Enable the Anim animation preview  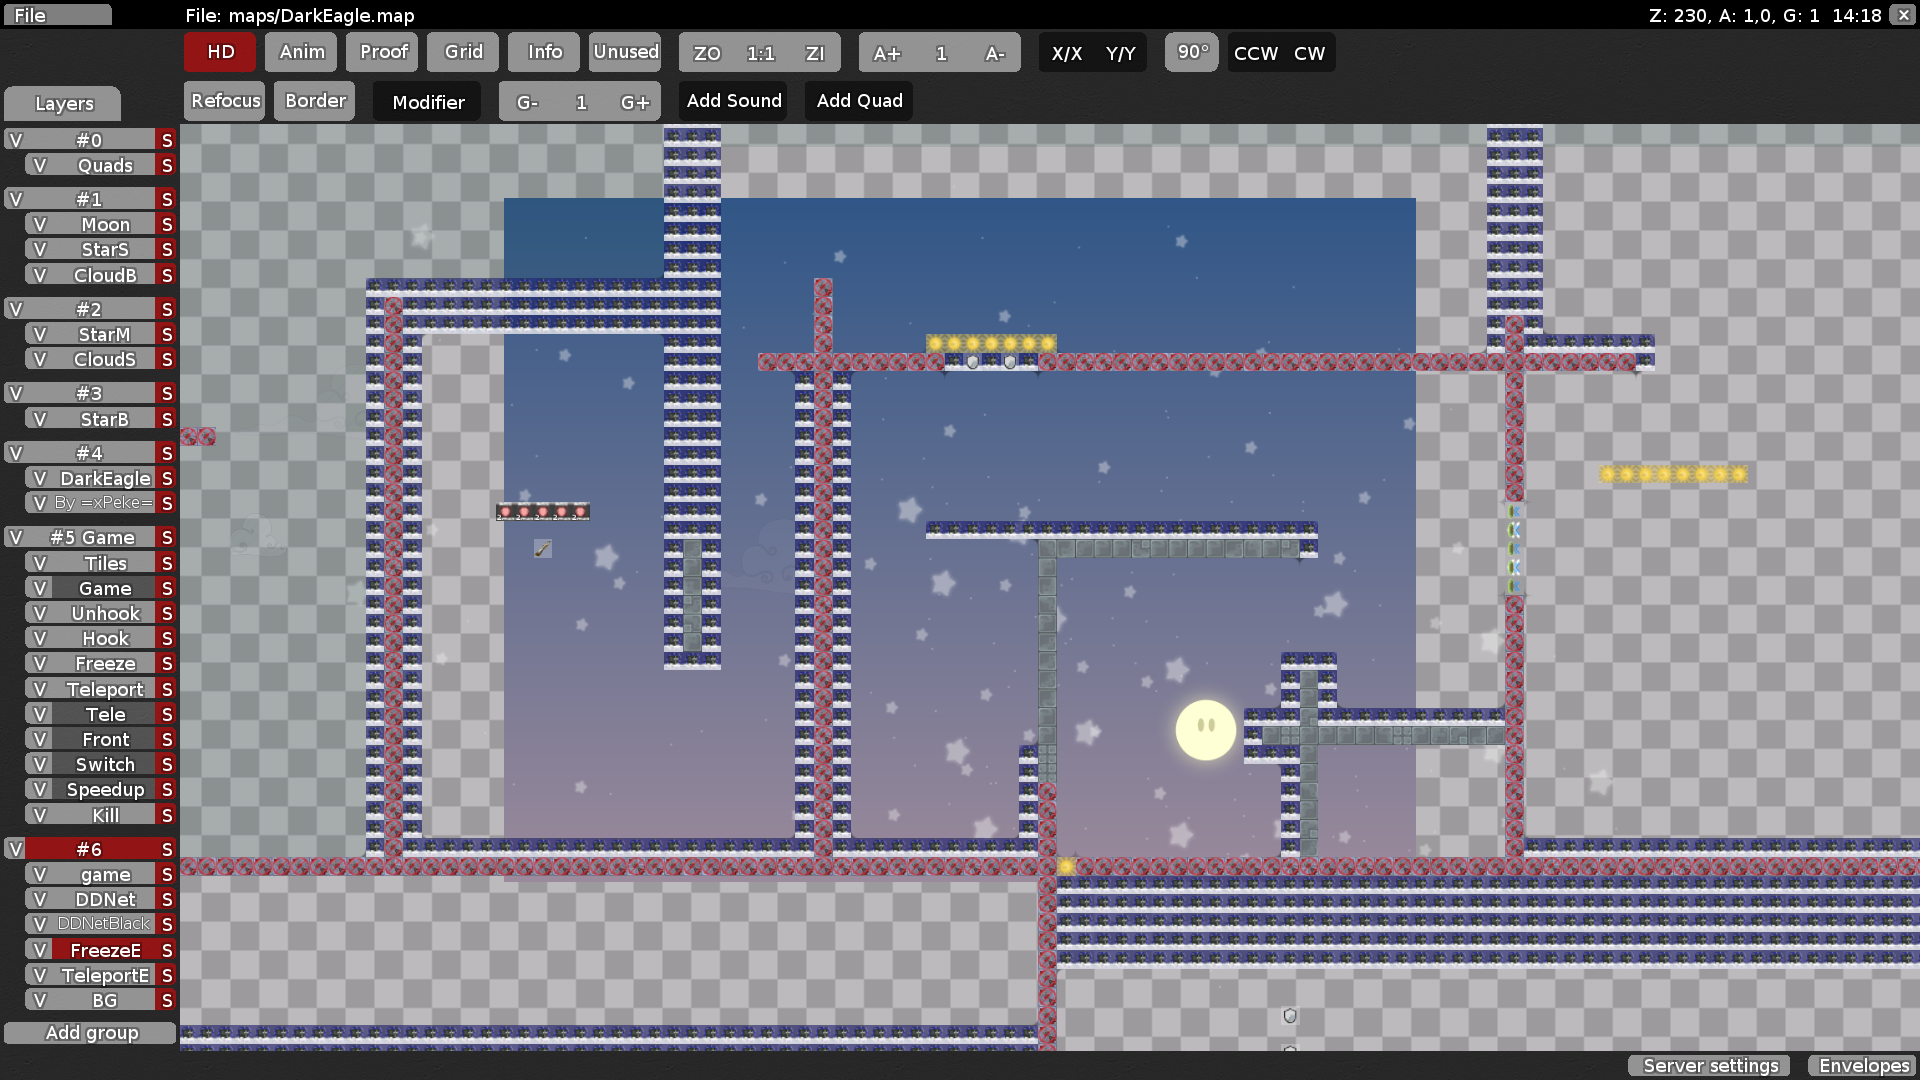(x=300, y=52)
